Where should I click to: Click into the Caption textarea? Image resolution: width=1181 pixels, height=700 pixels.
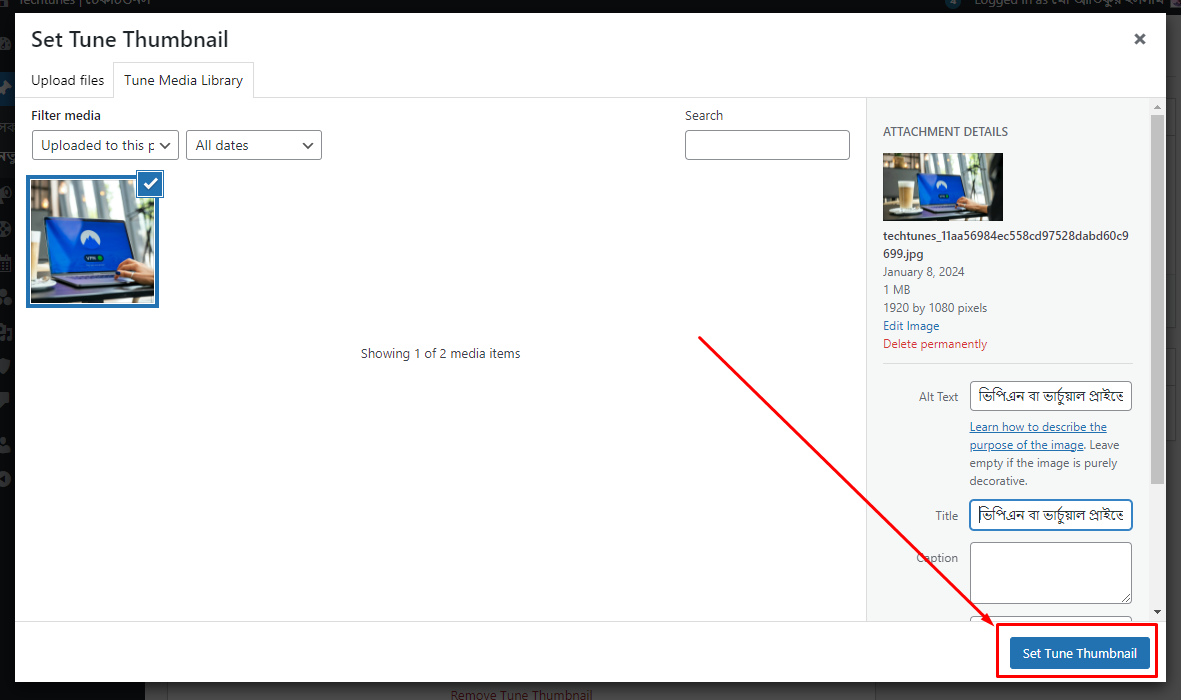click(x=1050, y=573)
